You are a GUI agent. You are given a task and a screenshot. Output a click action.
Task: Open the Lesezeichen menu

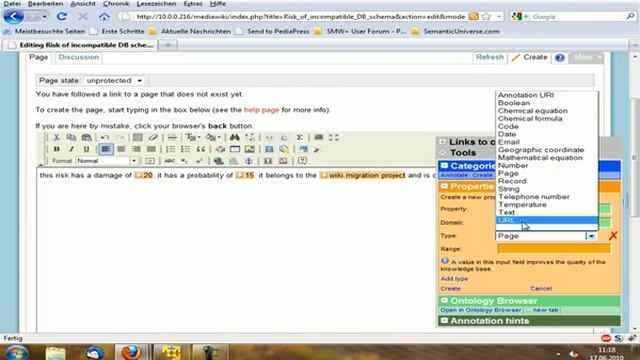click(156, 4)
